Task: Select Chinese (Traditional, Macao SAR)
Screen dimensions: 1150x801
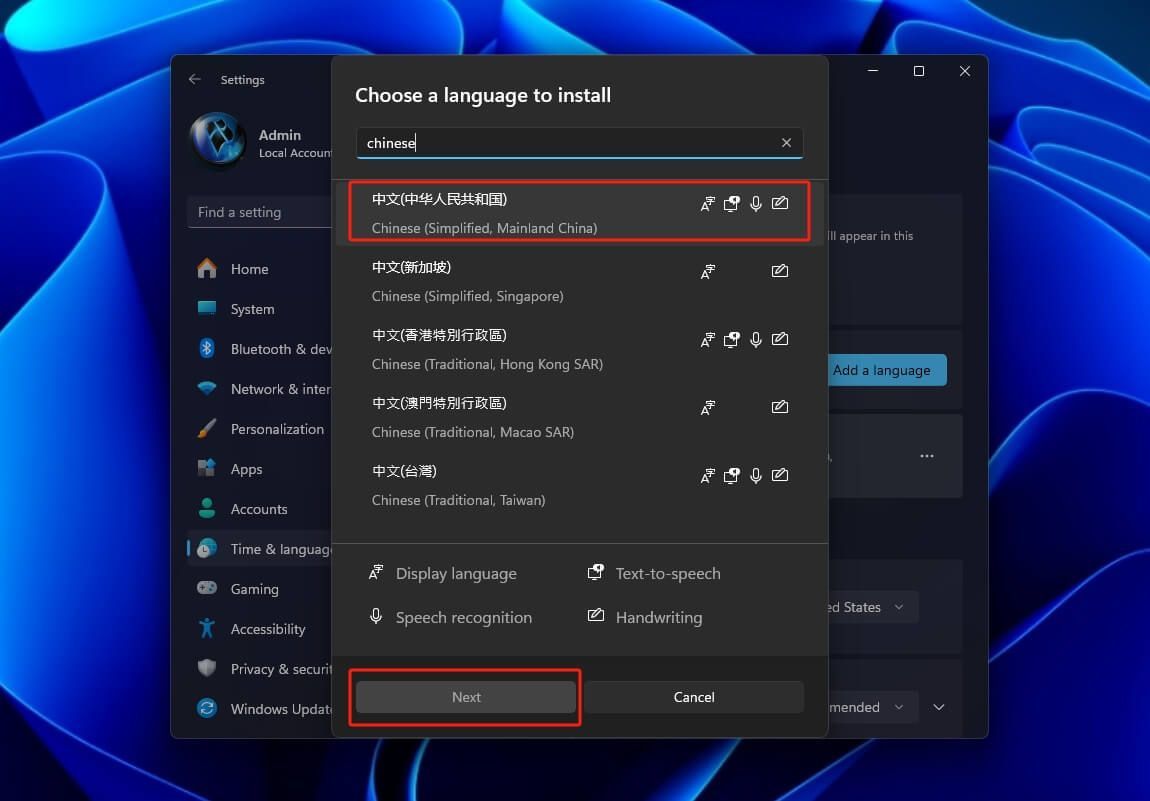Action: point(579,417)
